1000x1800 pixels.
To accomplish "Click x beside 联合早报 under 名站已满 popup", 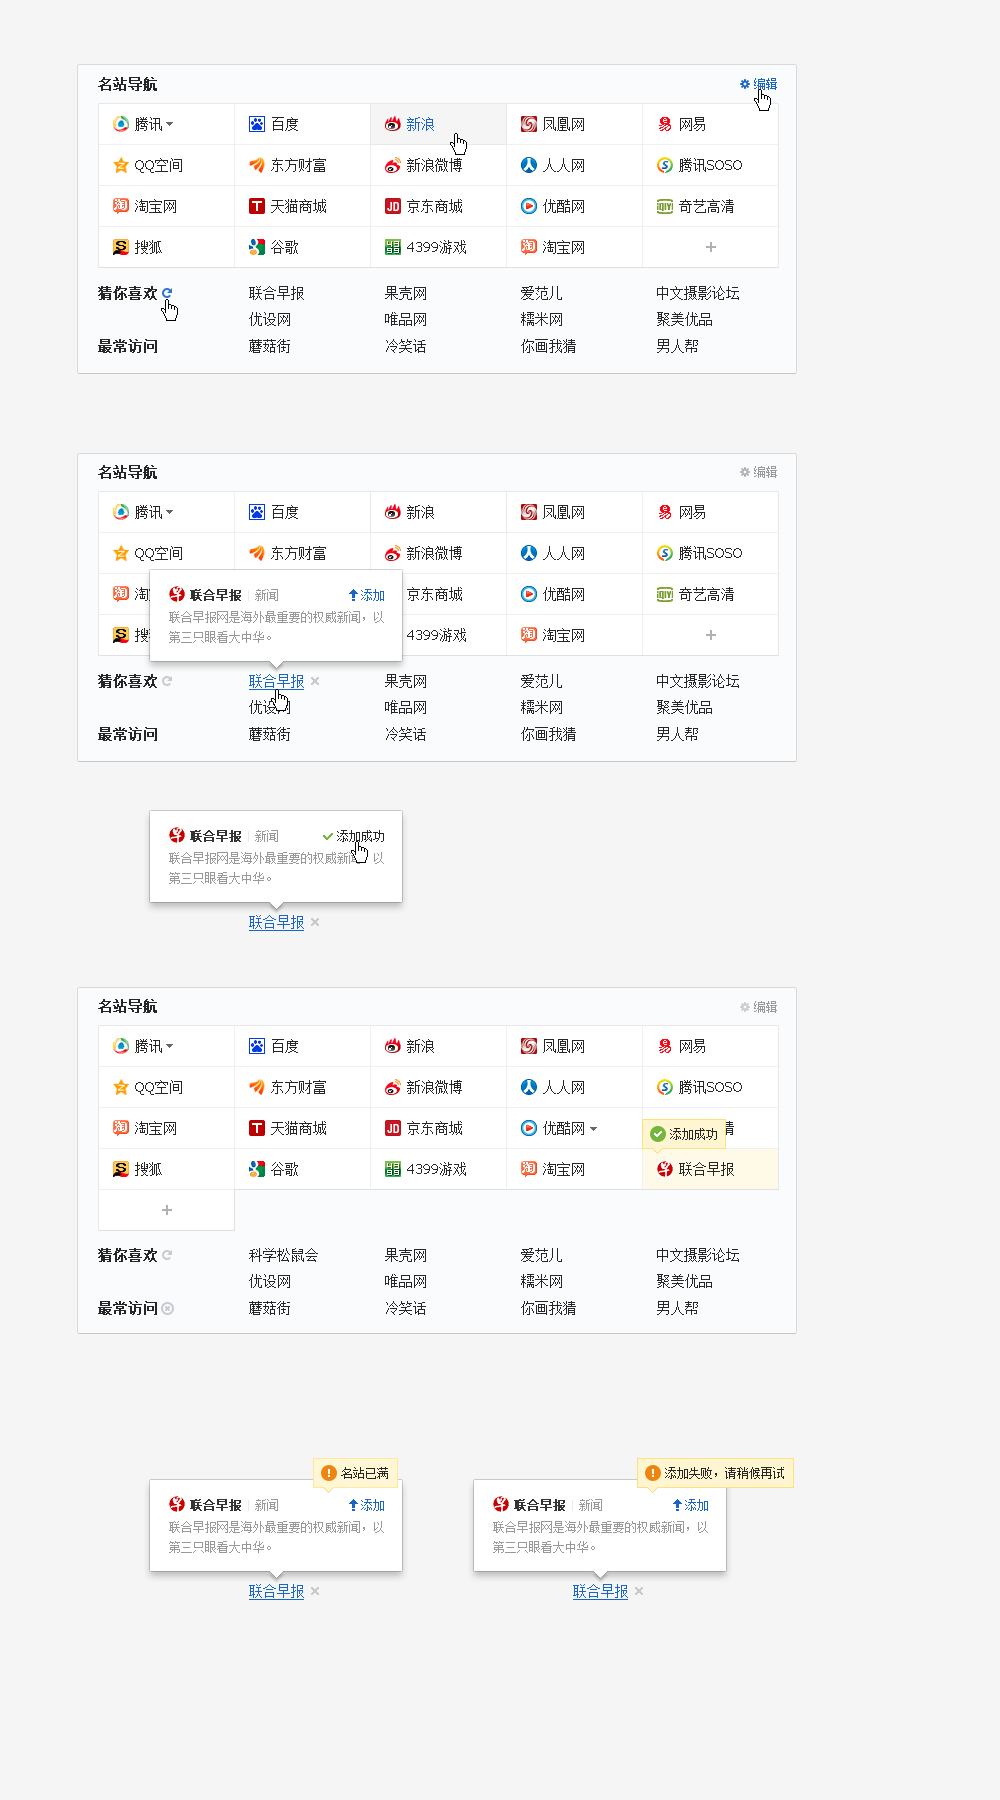I will point(315,1591).
